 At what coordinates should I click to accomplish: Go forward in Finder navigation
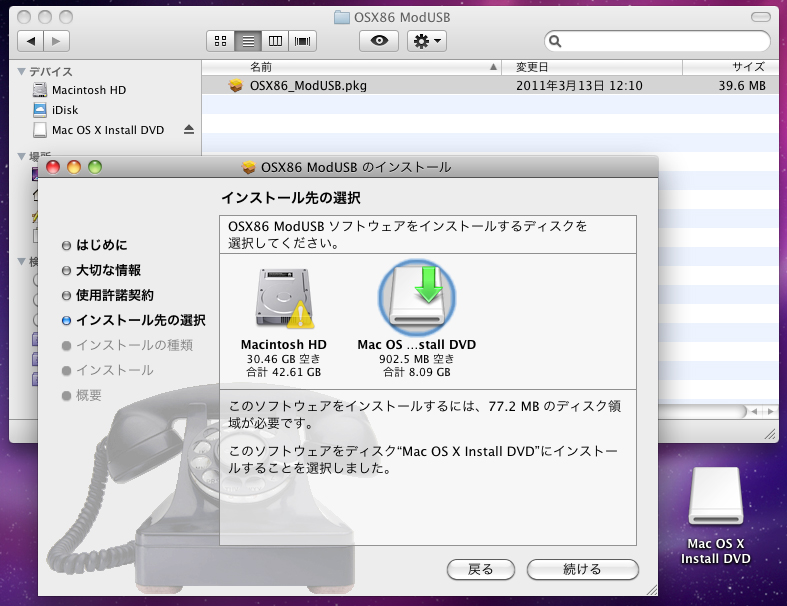tap(56, 41)
